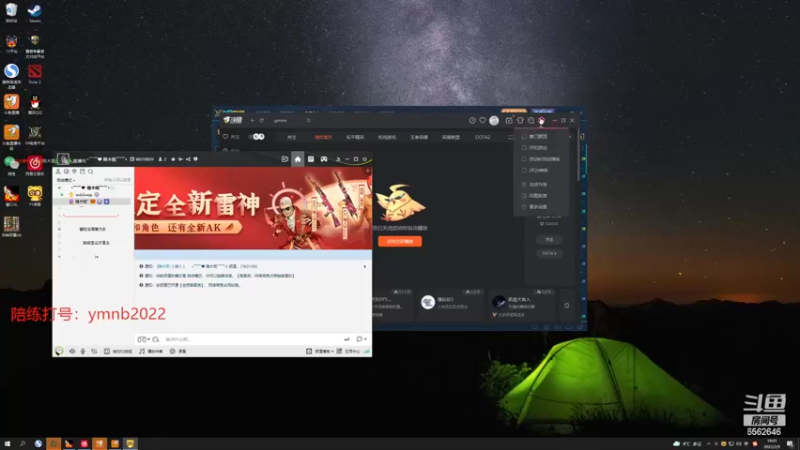
Task: Open the Douyu skin shirt icon
Action: pyautogui.click(x=520, y=120)
